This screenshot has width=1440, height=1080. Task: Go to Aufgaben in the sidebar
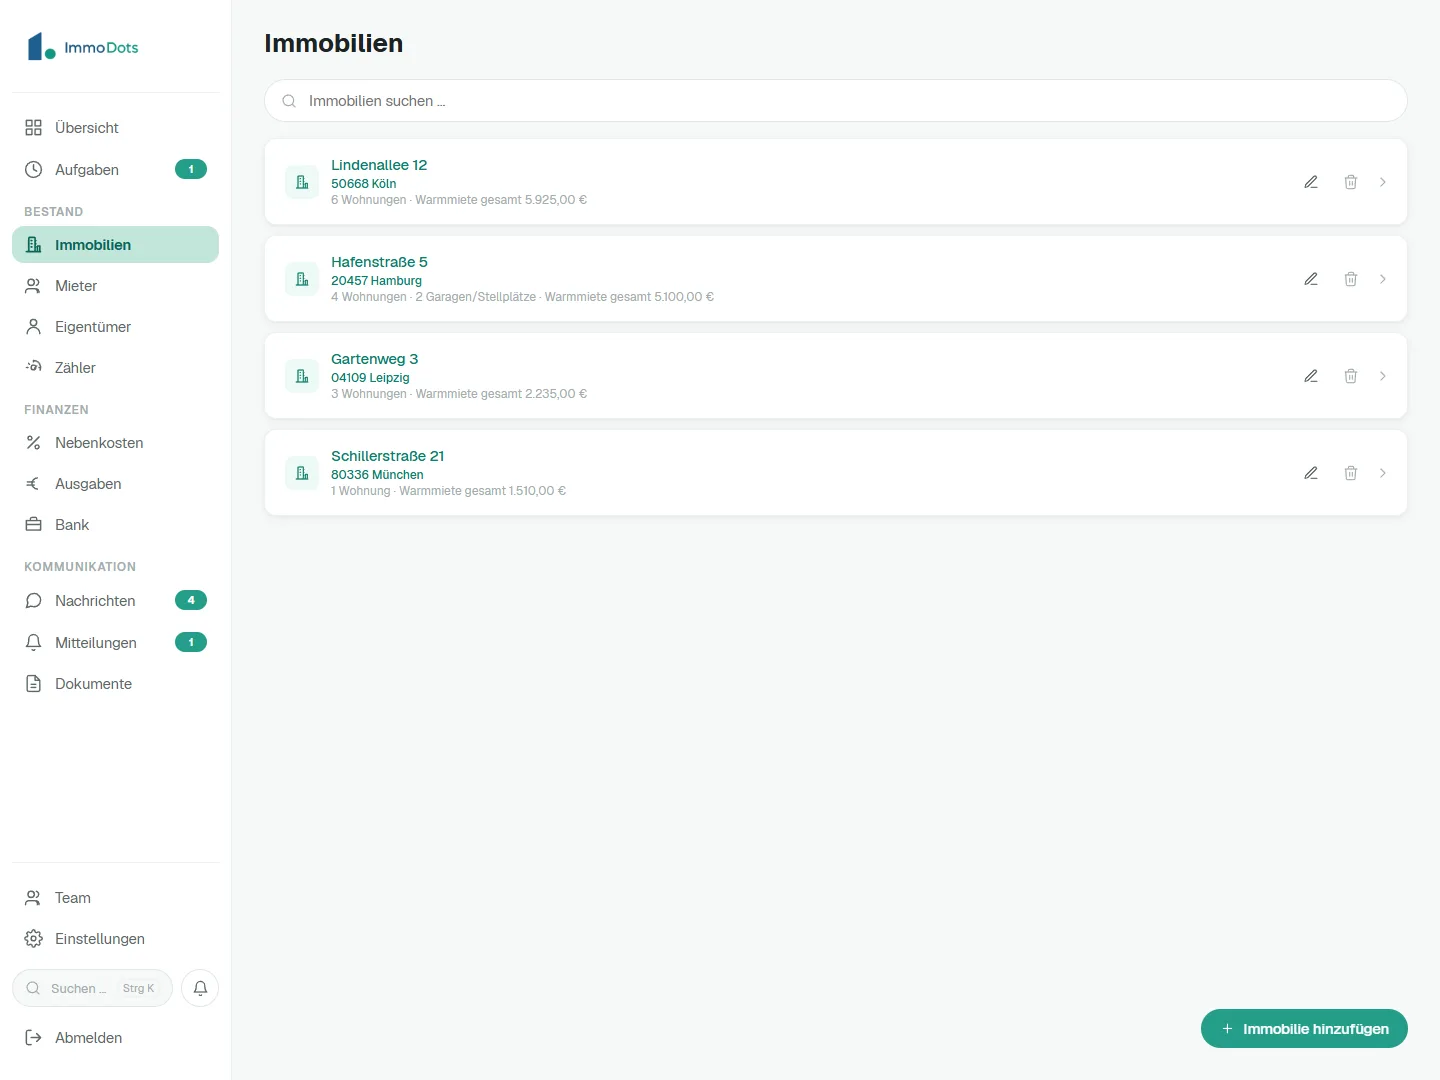115,170
